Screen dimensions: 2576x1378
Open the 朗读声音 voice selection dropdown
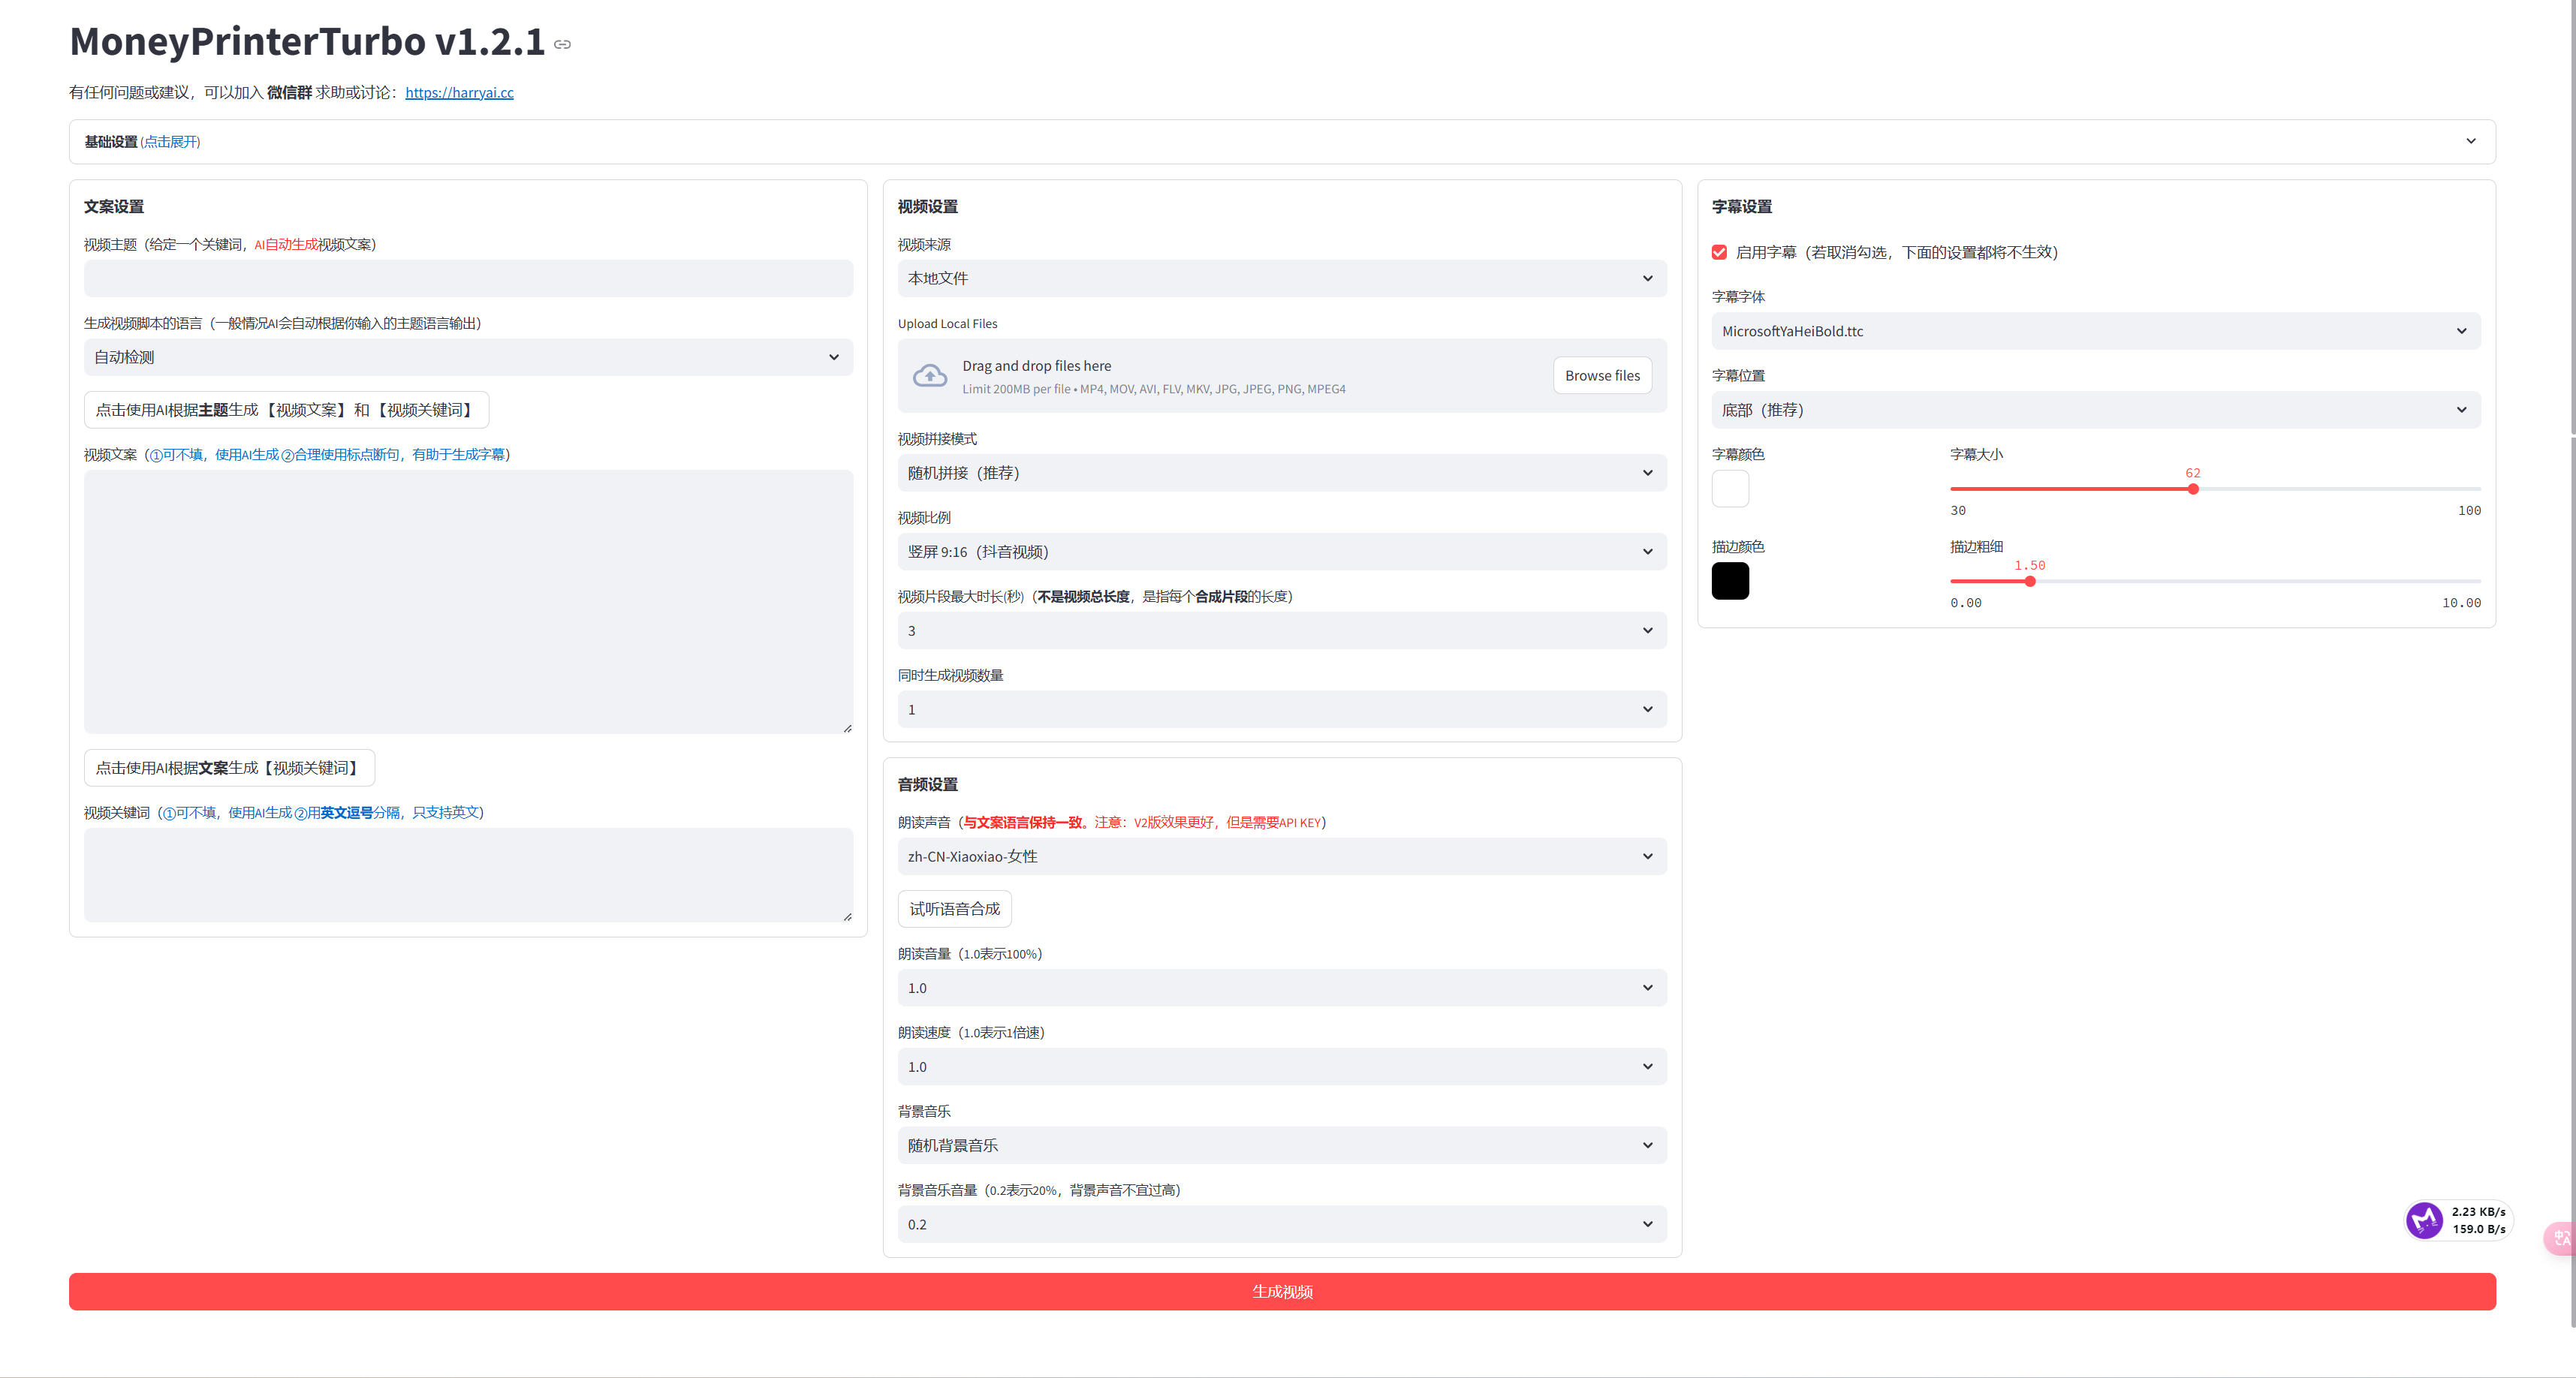tap(1281, 856)
